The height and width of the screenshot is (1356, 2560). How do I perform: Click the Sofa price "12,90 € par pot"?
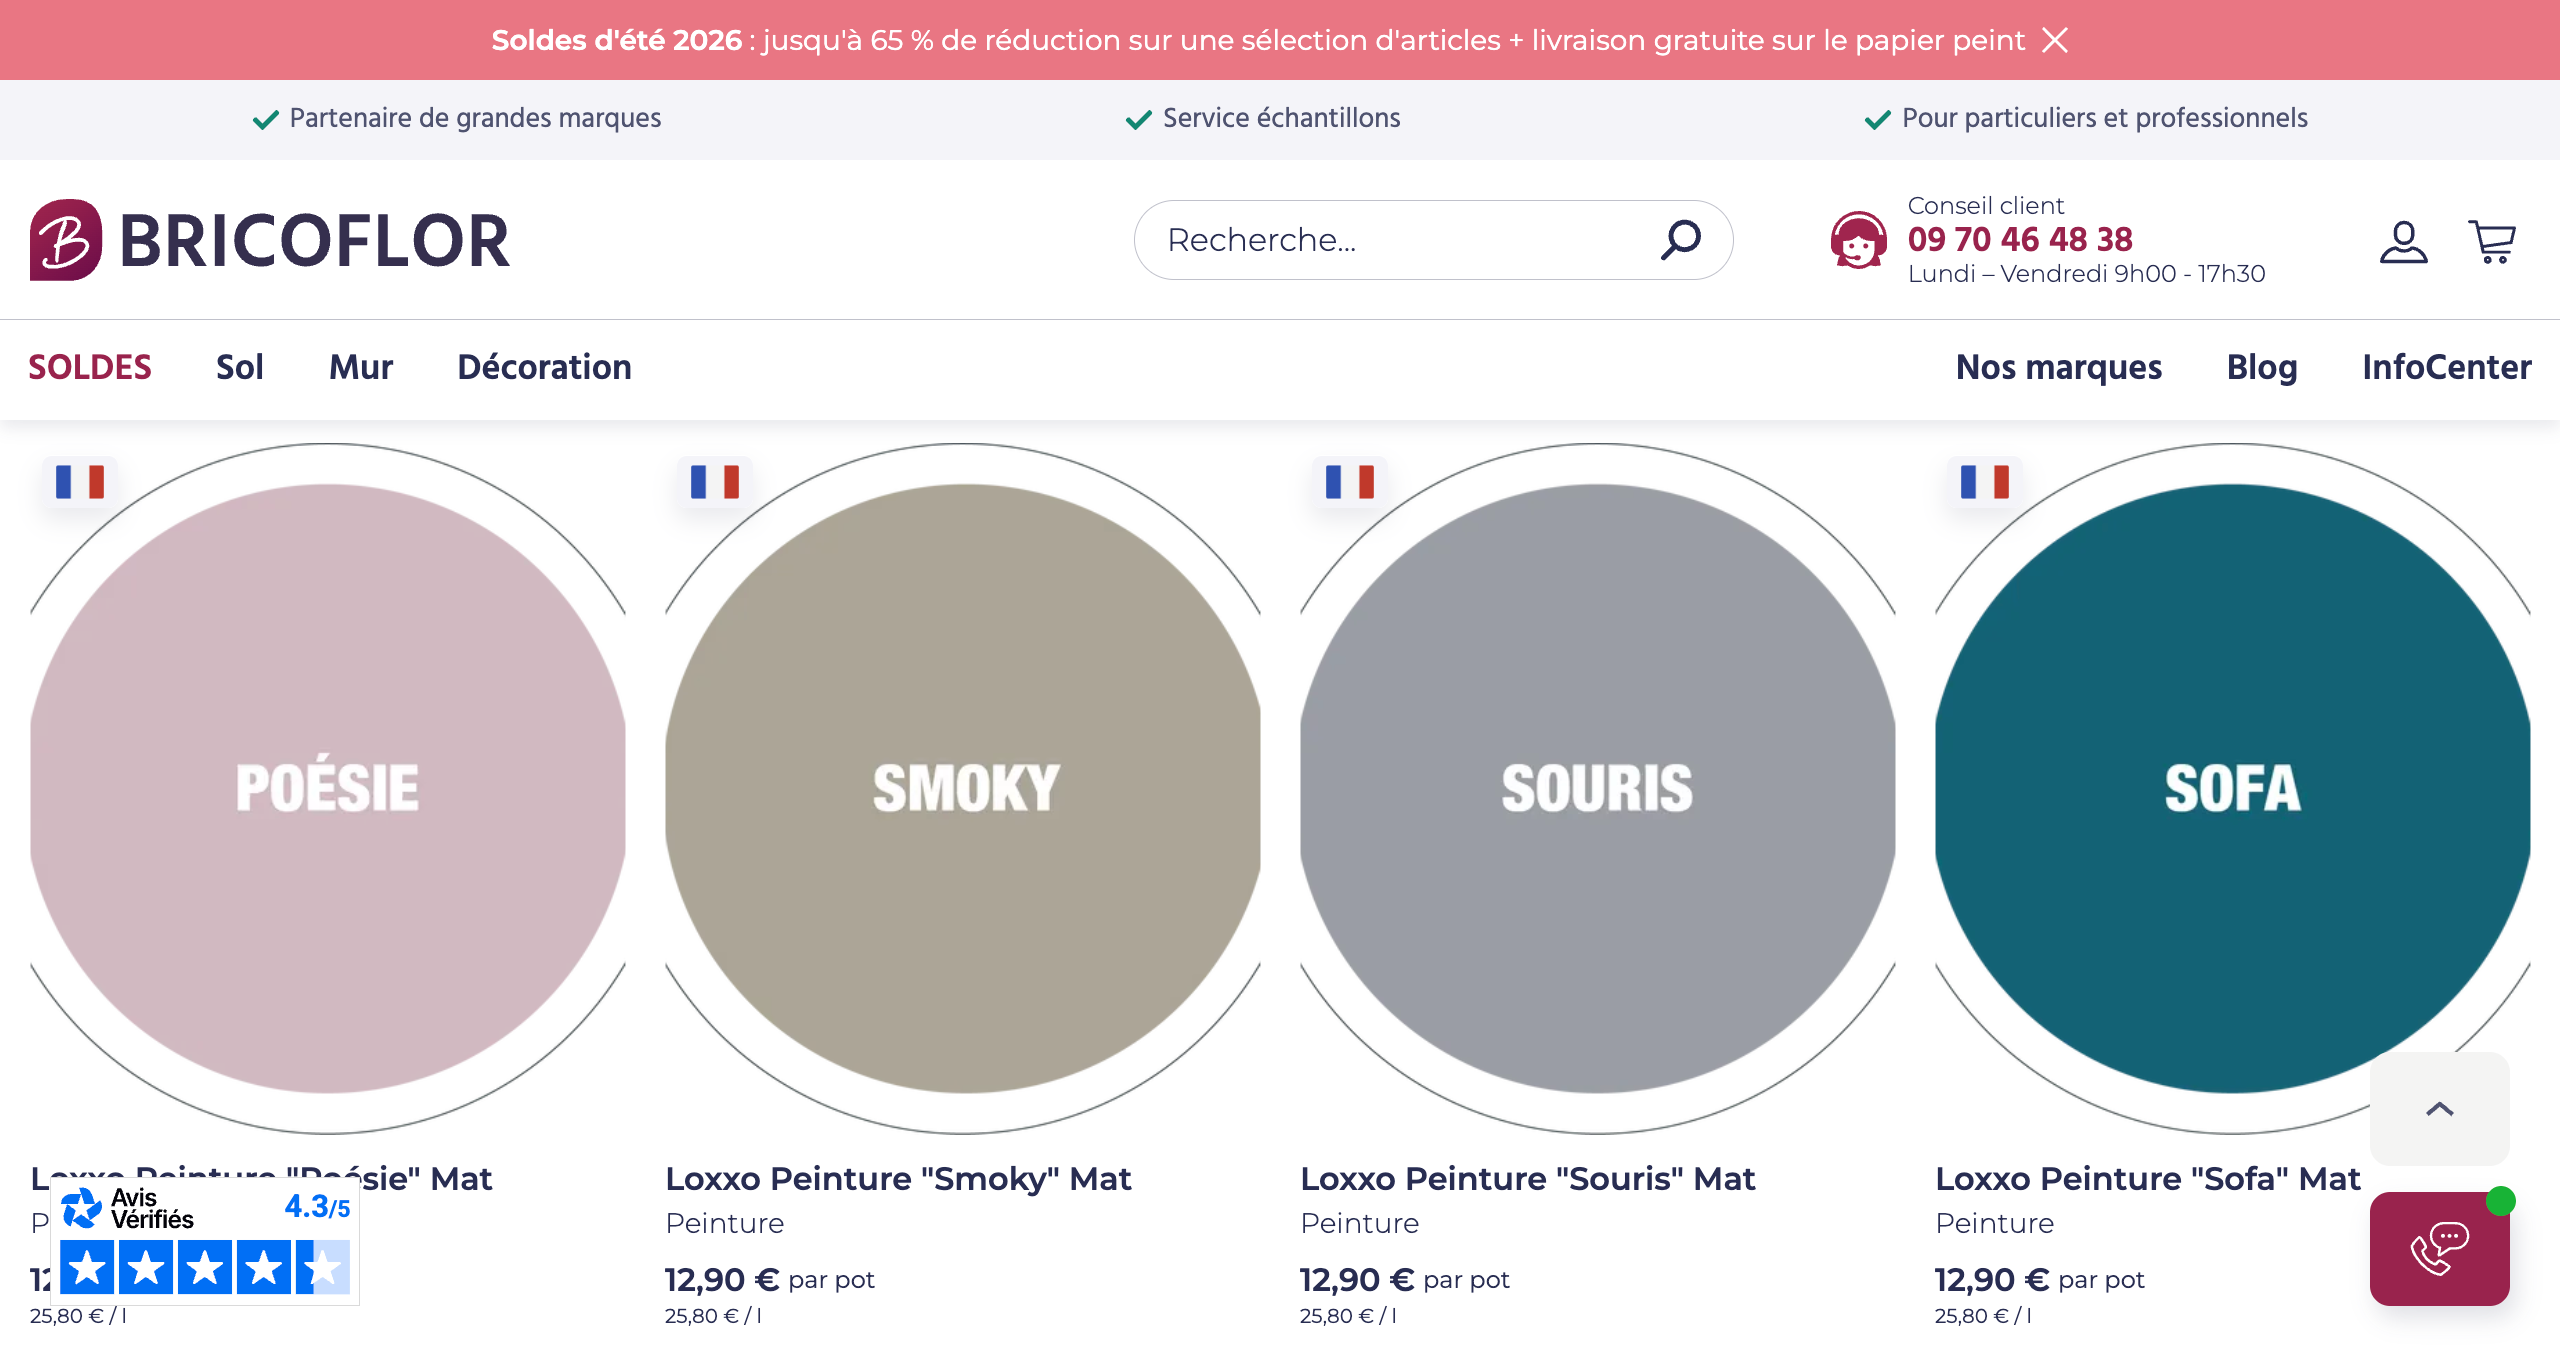point(2040,1279)
